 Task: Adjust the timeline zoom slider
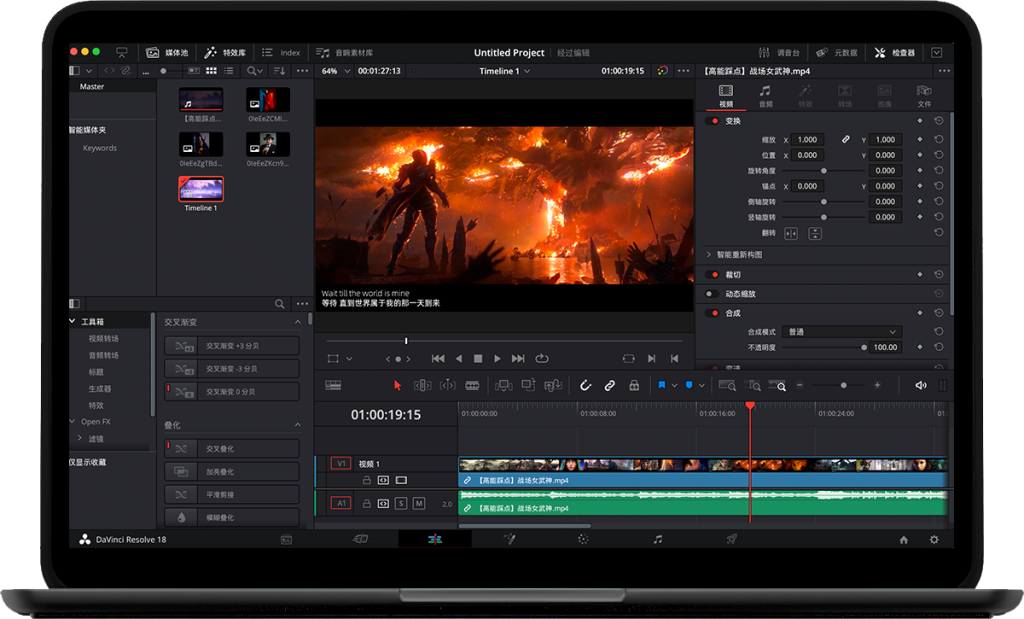tap(843, 385)
